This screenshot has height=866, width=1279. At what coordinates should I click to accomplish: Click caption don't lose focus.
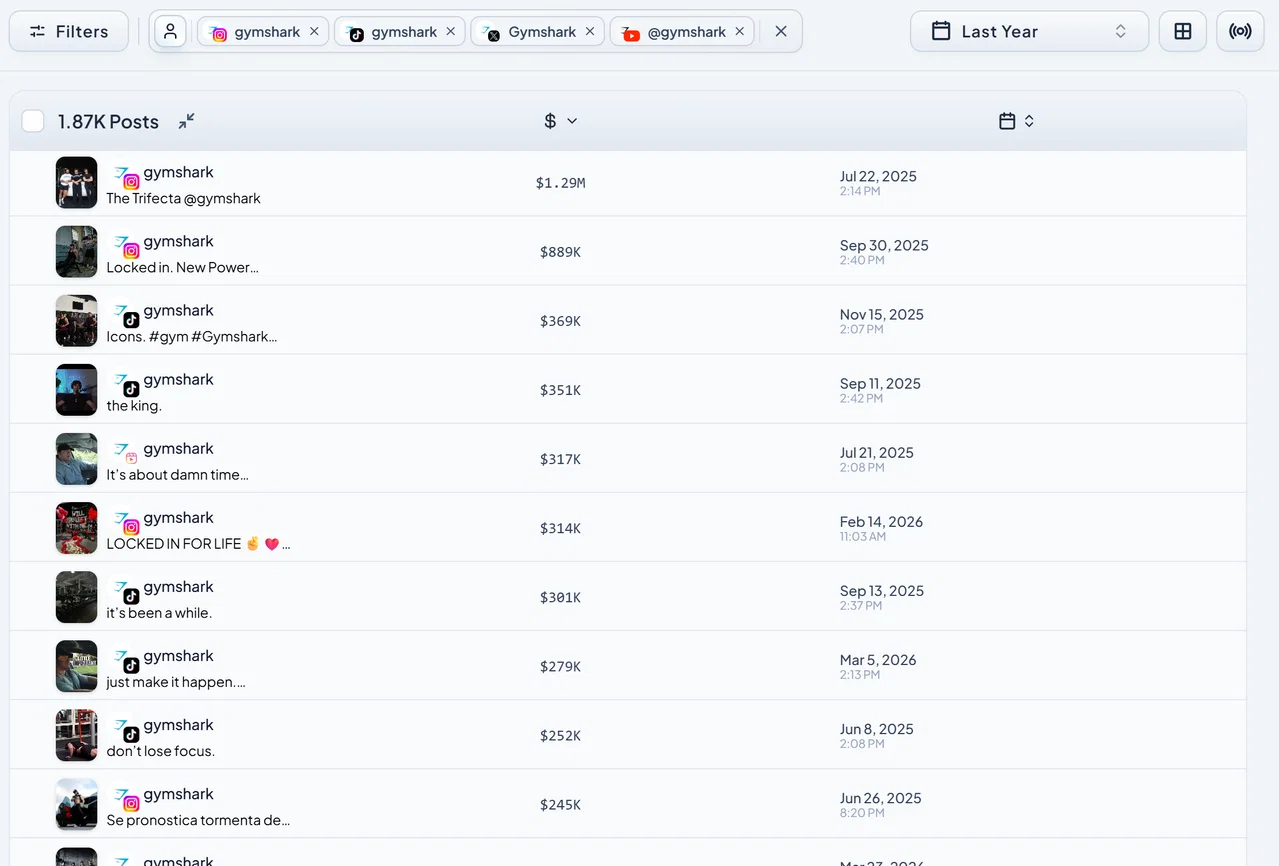pyautogui.click(x=161, y=750)
